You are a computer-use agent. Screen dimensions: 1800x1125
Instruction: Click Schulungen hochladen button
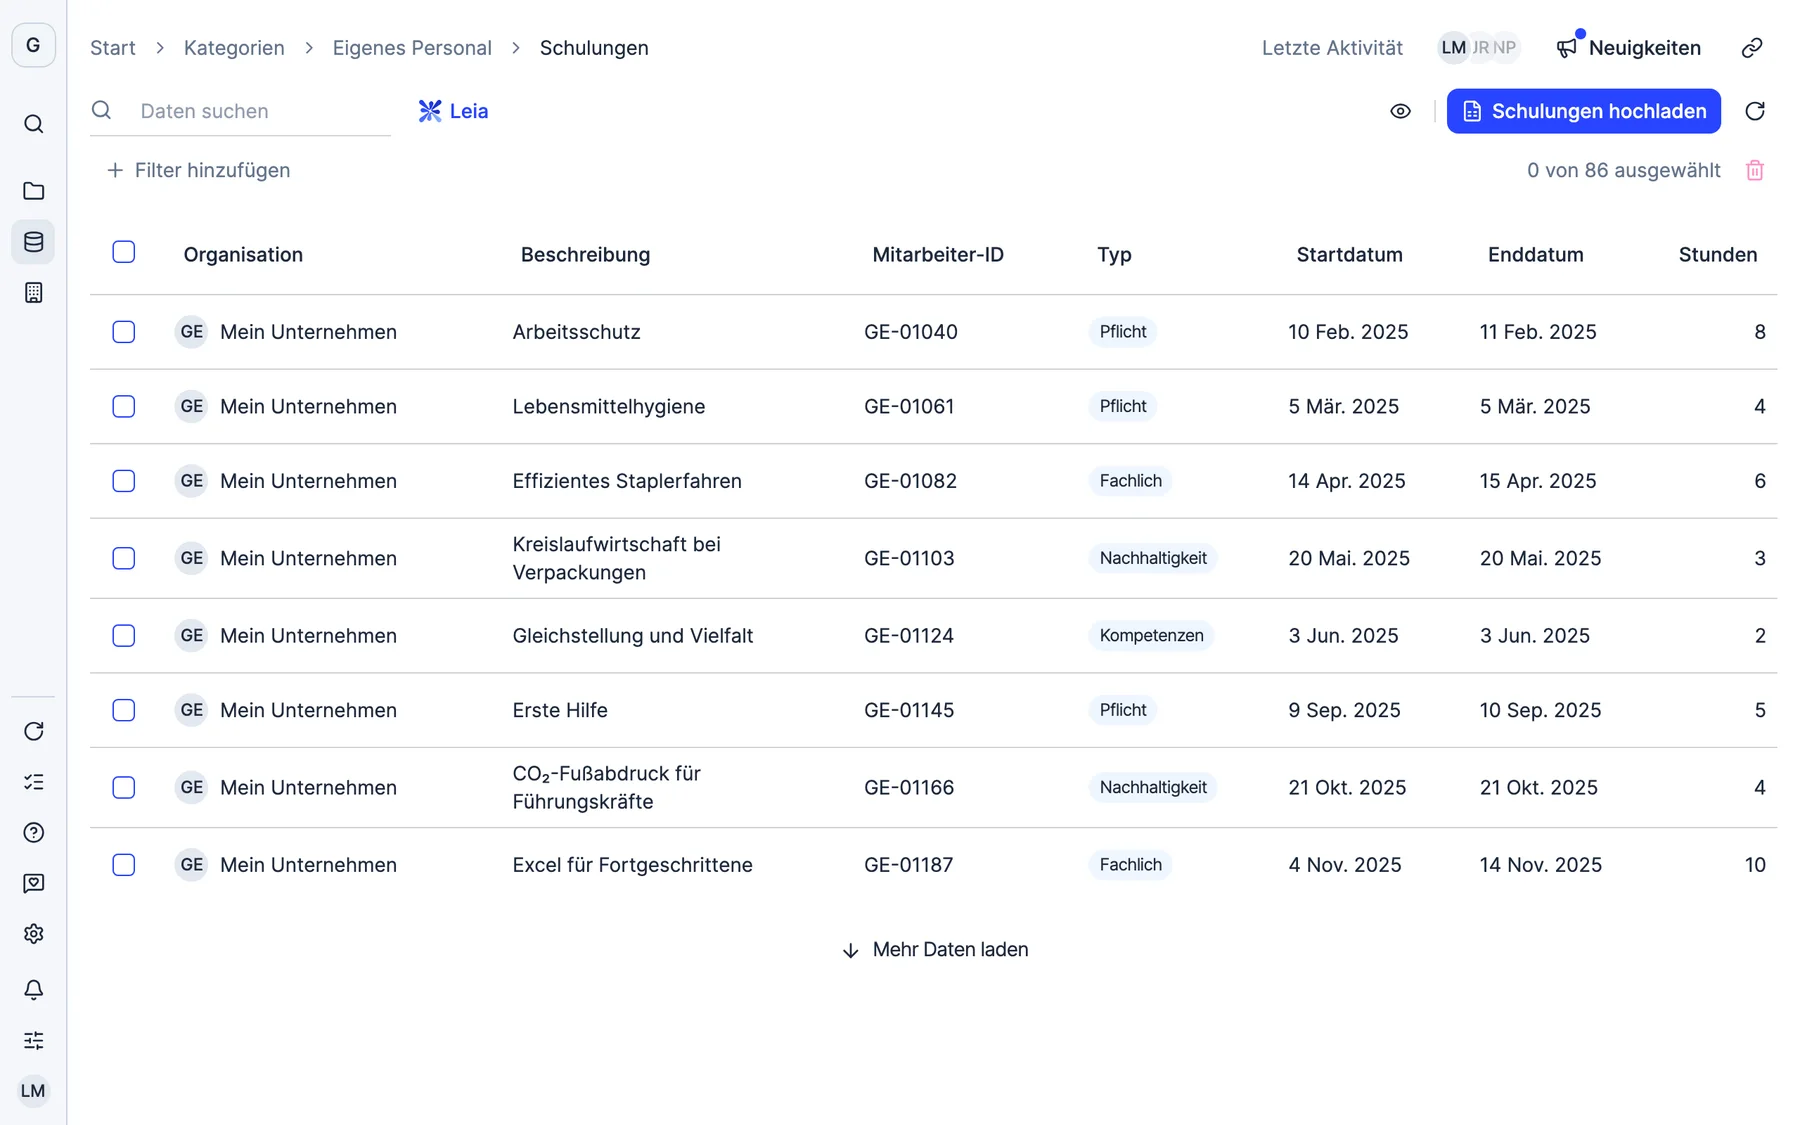point(1583,111)
